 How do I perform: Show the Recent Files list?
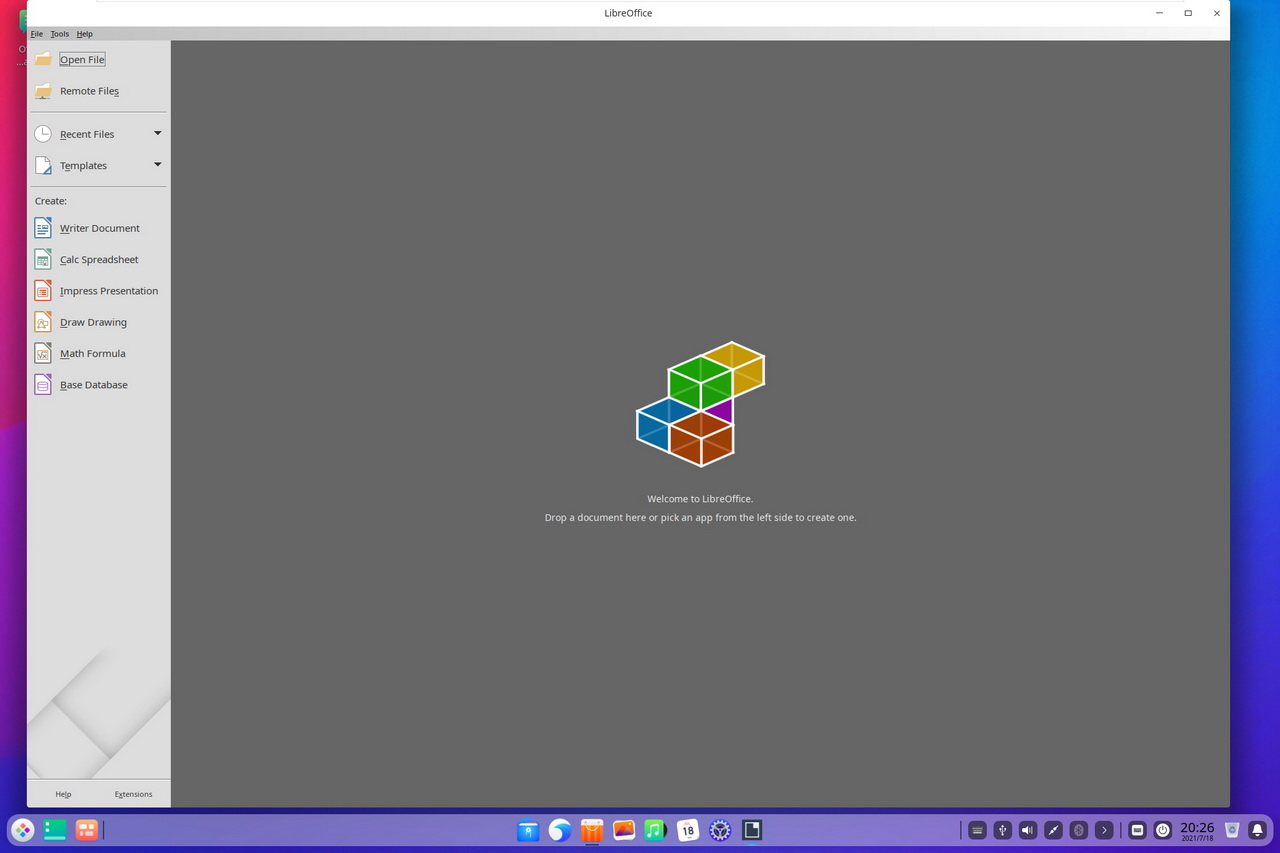coord(87,134)
